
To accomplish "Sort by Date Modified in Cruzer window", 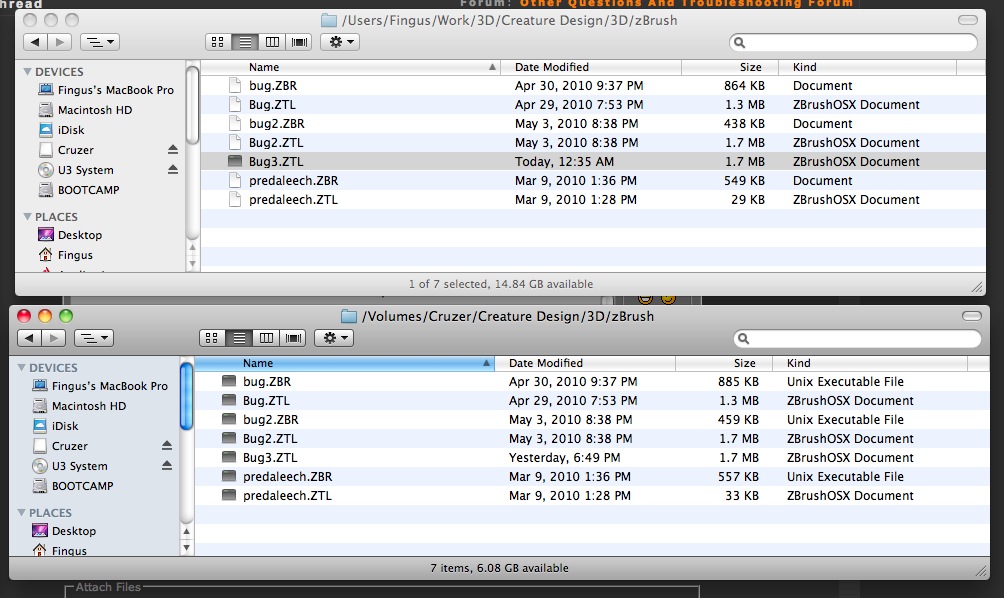I will [x=584, y=363].
